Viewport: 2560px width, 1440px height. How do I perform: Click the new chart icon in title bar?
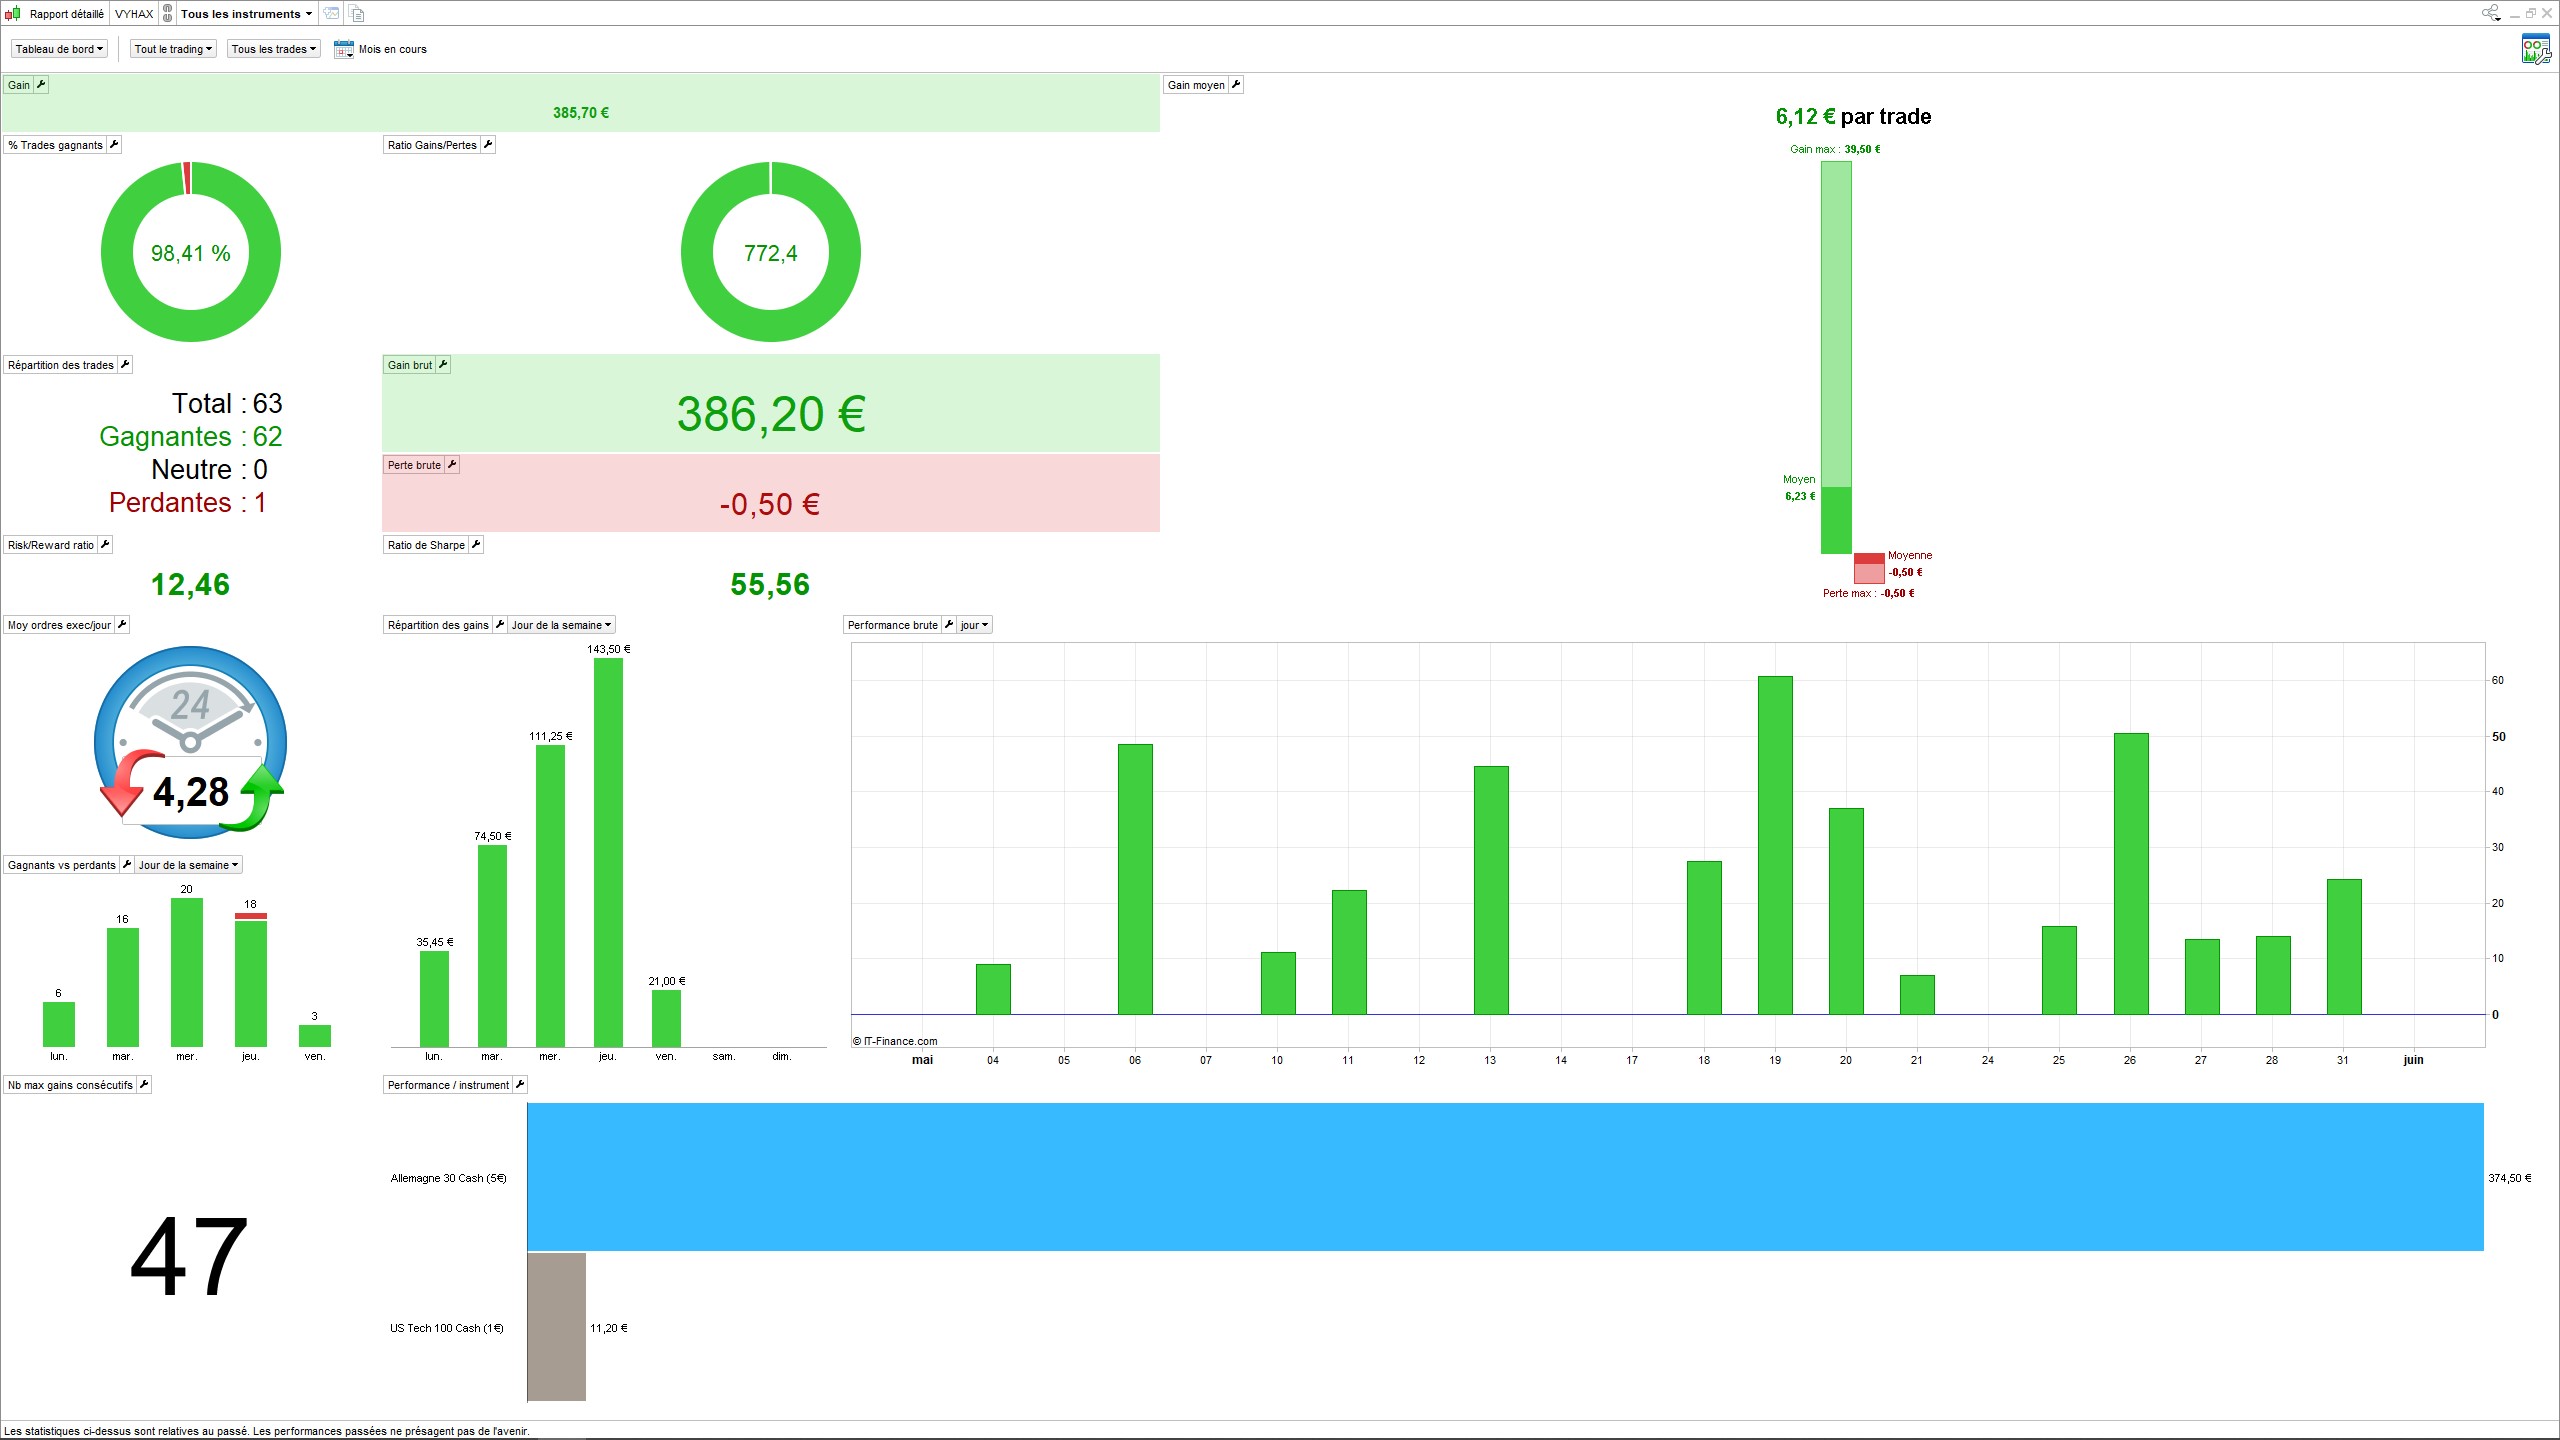[332, 14]
